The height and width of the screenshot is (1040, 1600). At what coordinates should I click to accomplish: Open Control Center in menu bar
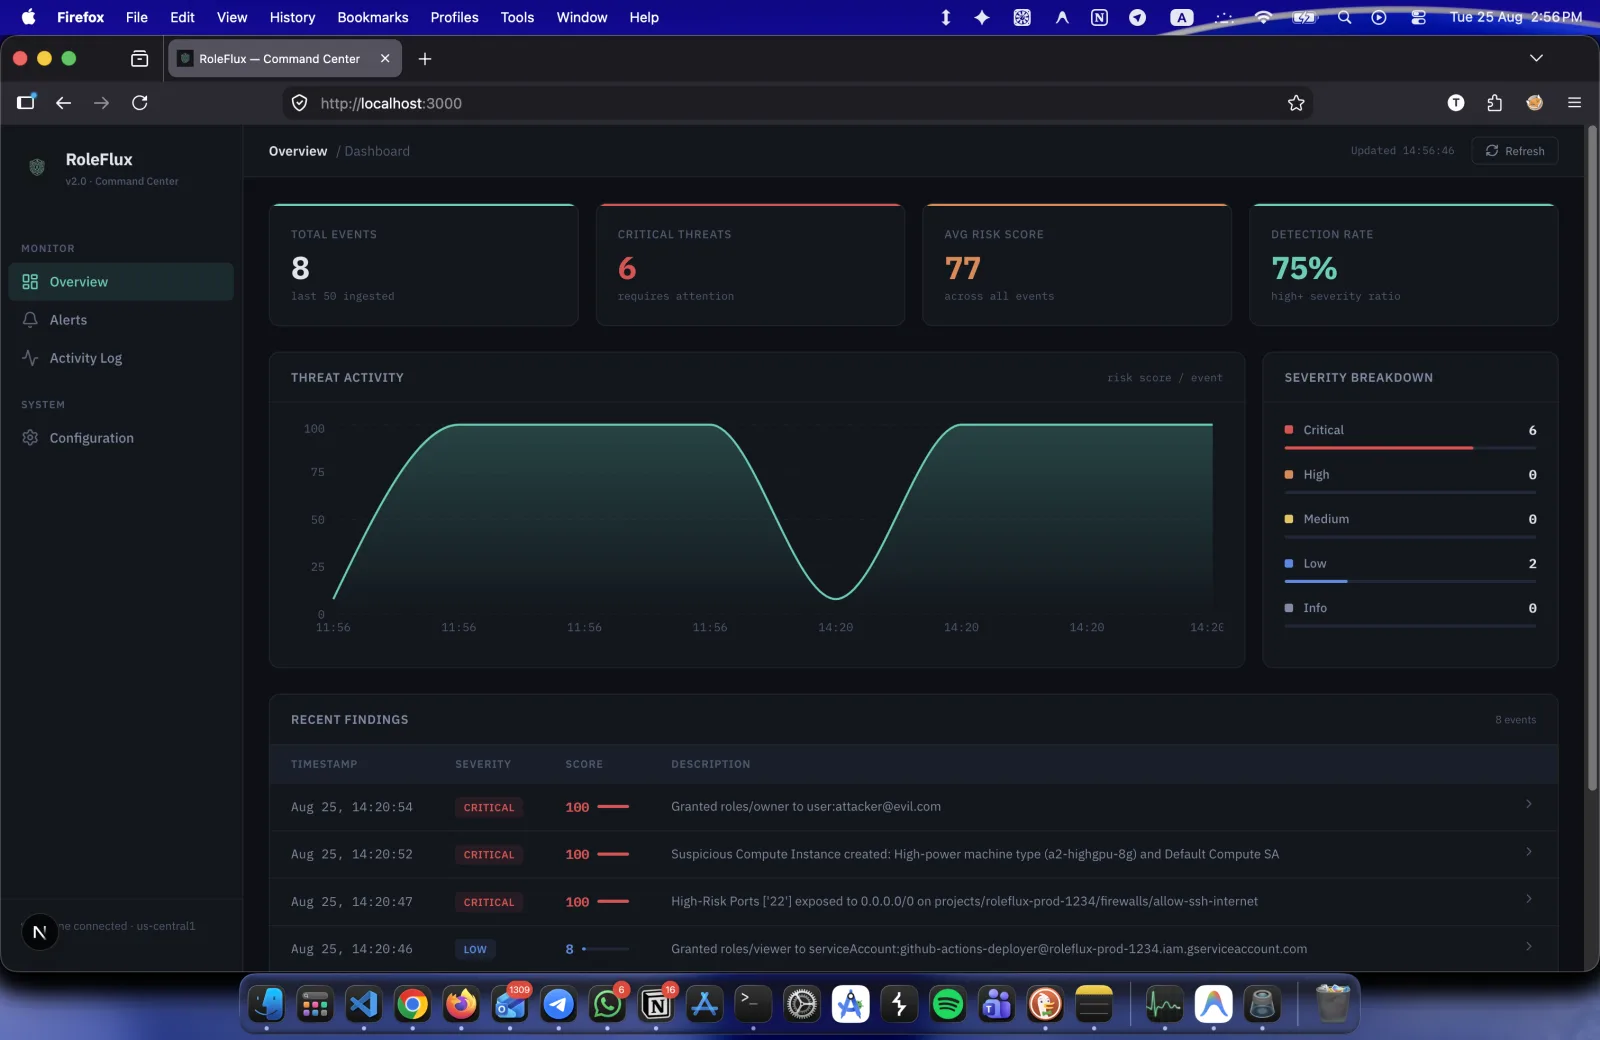tap(1418, 17)
